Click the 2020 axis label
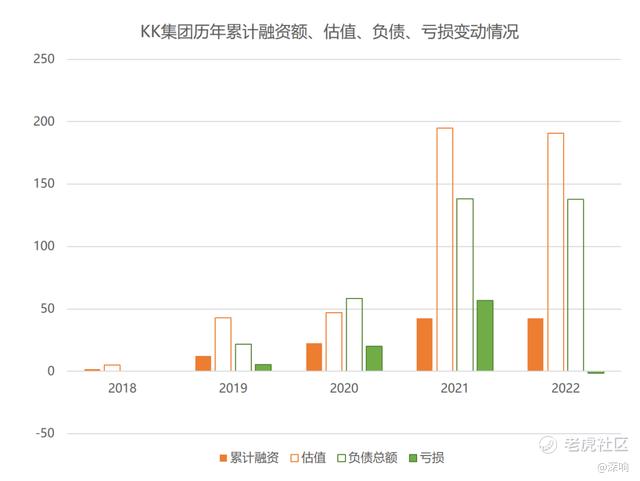The width and height of the screenshot is (640, 481). [344, 388]
